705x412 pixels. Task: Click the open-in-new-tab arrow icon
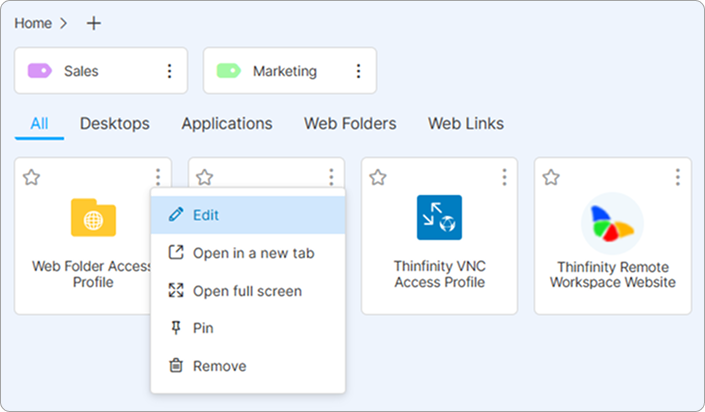click(176, 252)
